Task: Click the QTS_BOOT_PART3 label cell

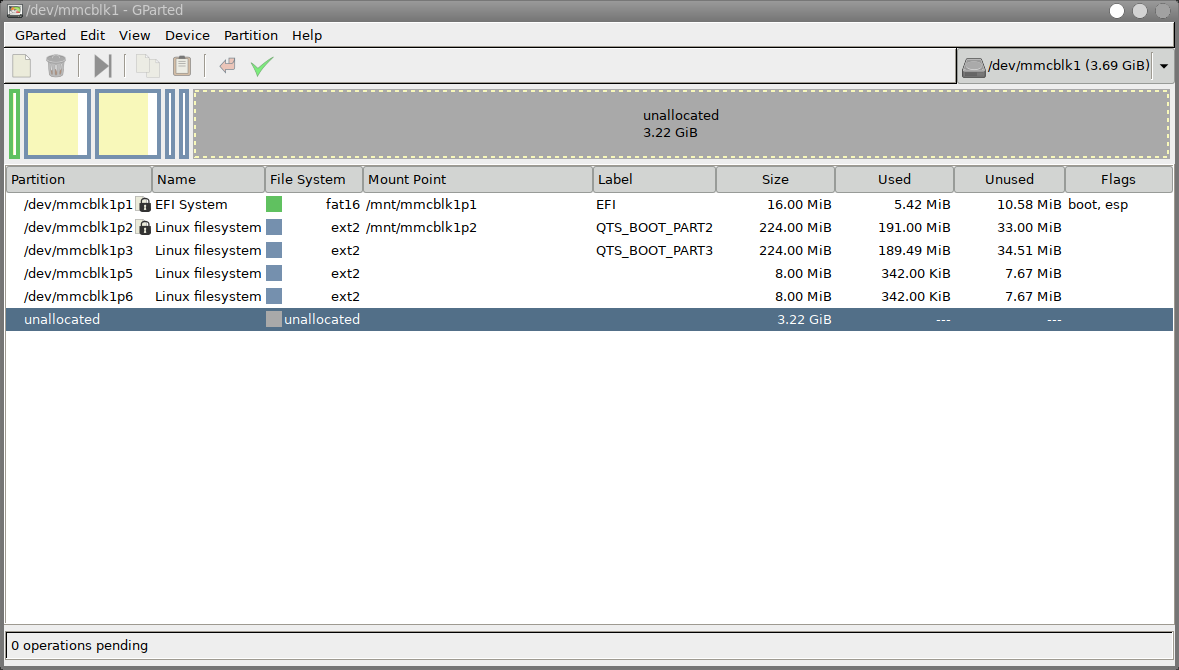Action: 654,250
